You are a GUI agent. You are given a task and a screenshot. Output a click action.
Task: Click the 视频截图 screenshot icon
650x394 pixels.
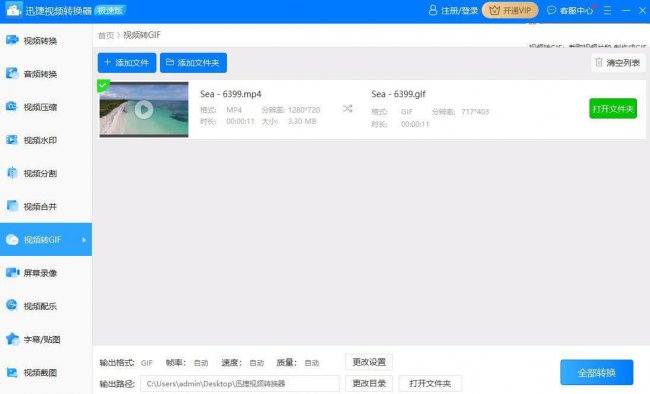pos(12,372)
